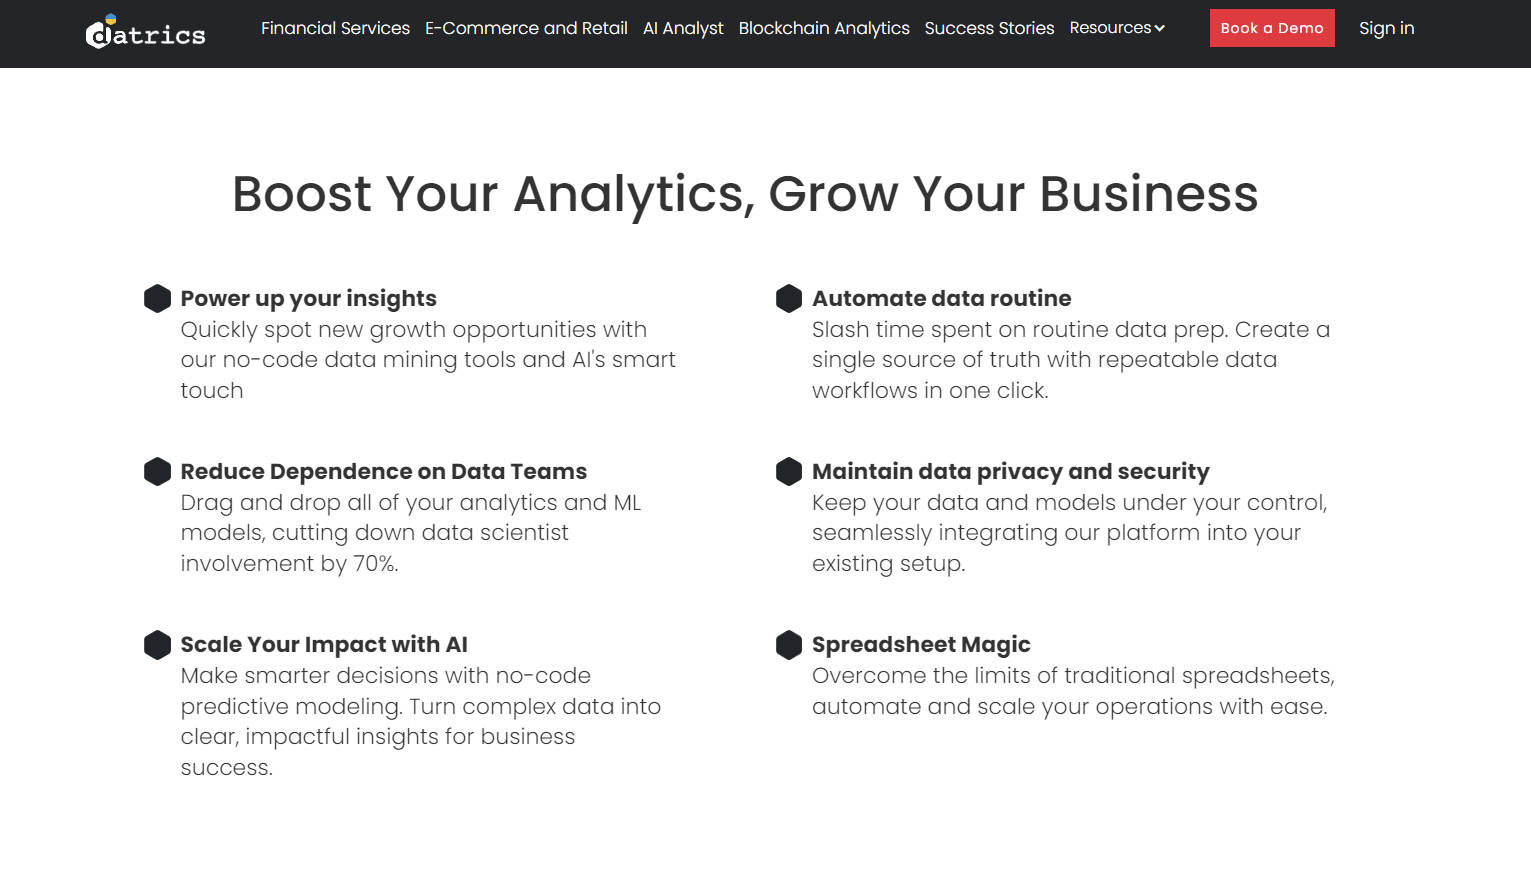
Task: Expand the Resources dropdown chevron
Action: point(1160,28)
